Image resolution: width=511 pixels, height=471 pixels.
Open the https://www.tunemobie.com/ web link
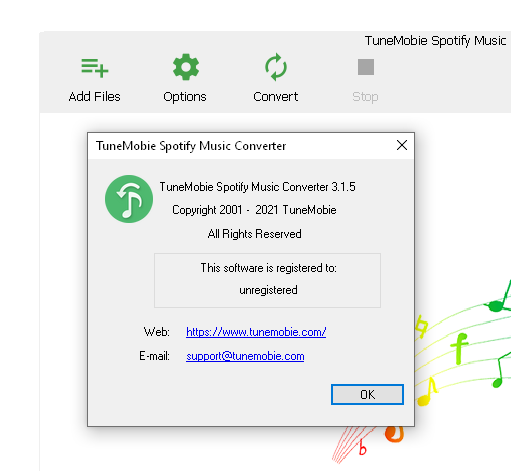click(x=256, y=332)
